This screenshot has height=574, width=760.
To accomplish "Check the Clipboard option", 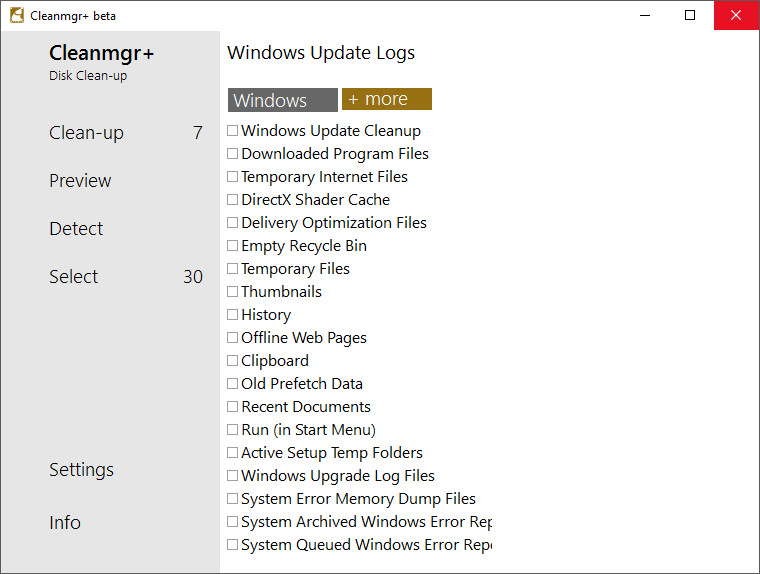I will point(232,361).
